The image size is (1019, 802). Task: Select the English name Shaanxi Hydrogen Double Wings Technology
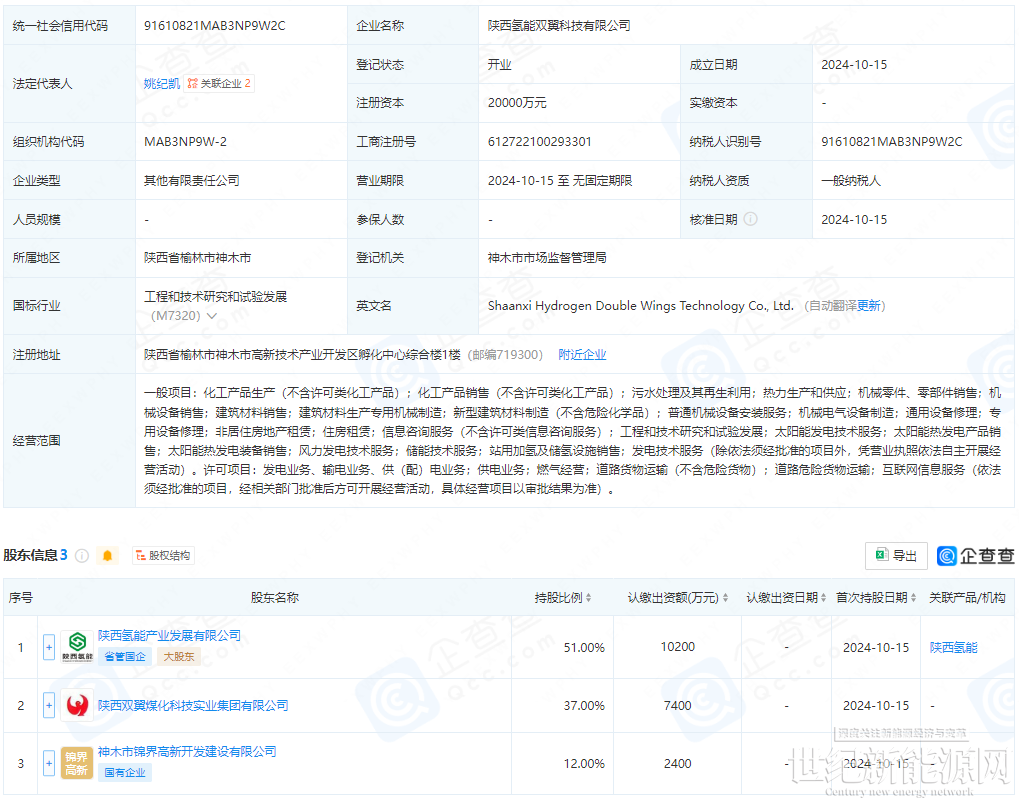(641, 306)
